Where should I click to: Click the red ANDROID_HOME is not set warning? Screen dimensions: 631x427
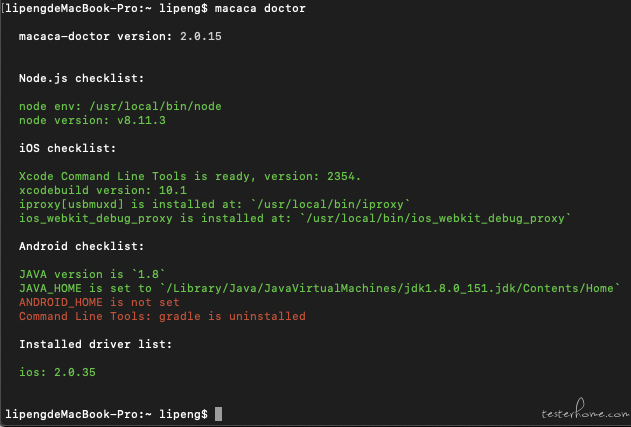tap(99, 302)
